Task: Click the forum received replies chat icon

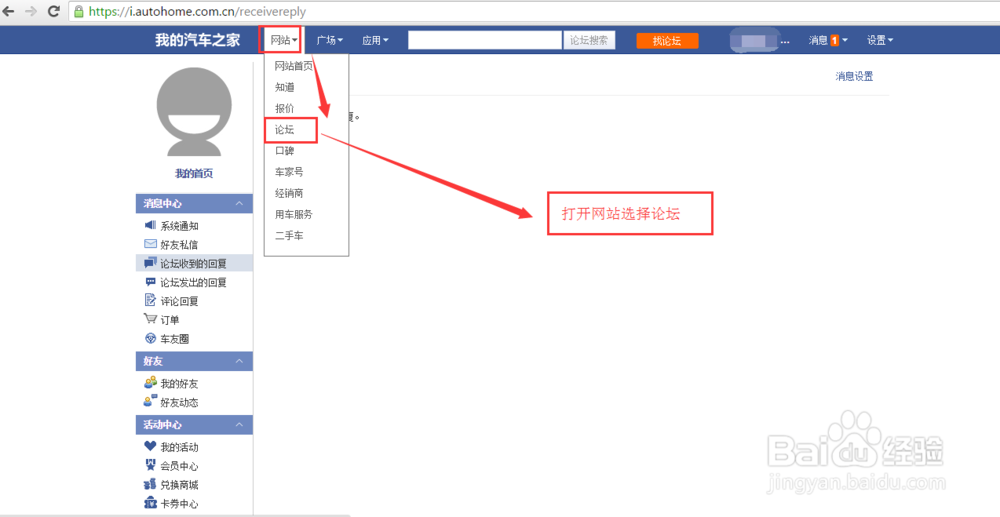Action: (151, 263)
